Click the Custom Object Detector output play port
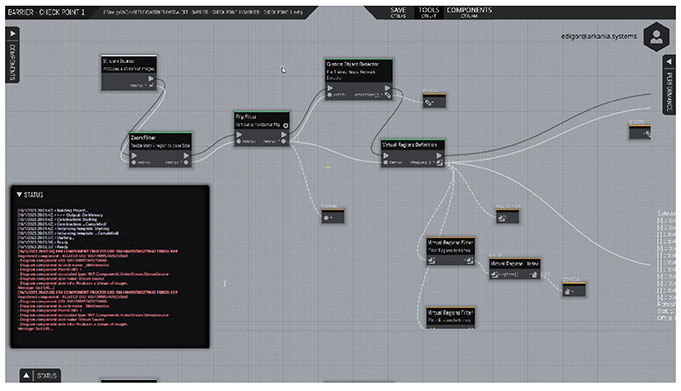The height and width of the screenshot is (391, 681). (387, 88)
